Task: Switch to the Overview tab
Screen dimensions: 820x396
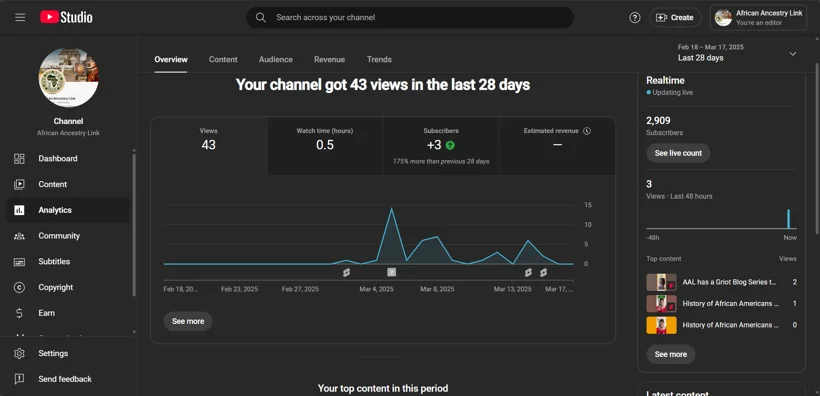Action: pos(171,59)
